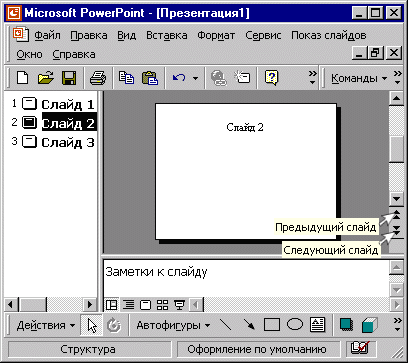The image size is (408, 363).
Task: Click the PowerPoint document icon in menu bar
Action: [x=21, y=34]
